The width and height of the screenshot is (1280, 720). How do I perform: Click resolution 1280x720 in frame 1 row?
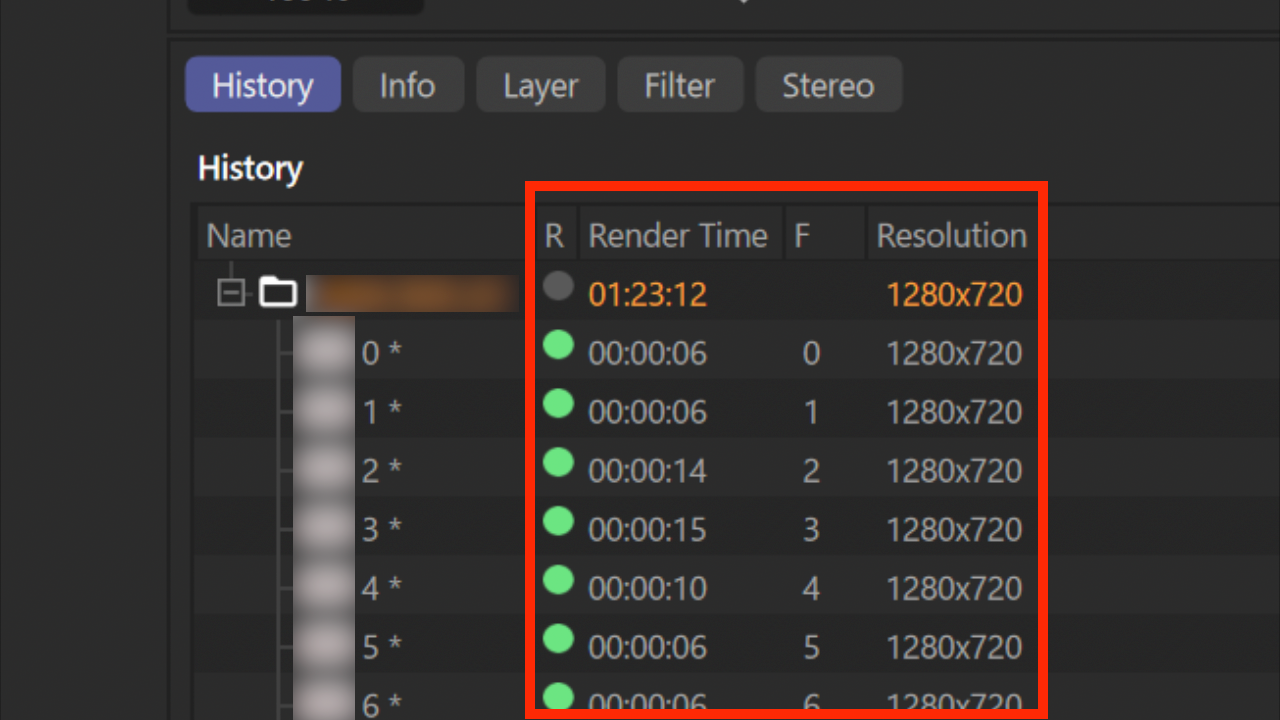point(954,412)
